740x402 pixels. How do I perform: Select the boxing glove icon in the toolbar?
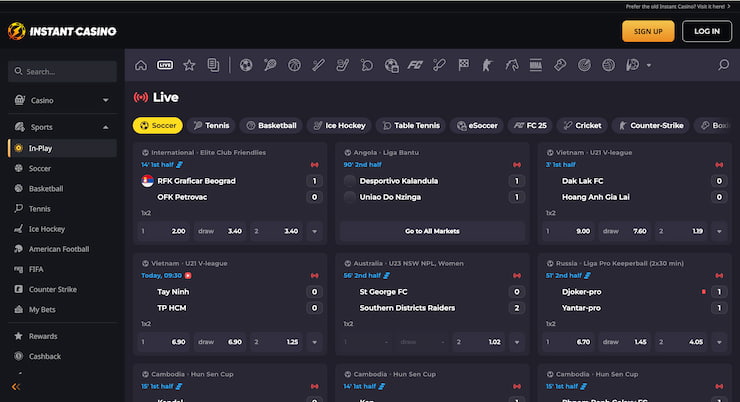[x=560, y=65]
